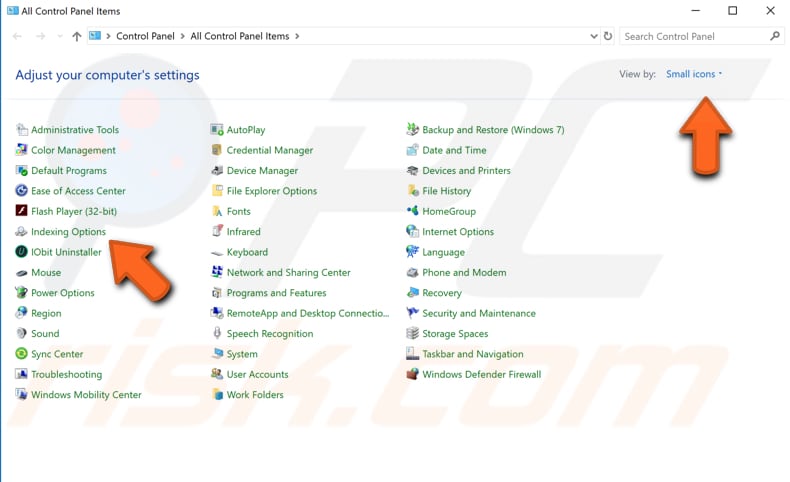The width and height of the screenshot is (790, 482).
Task: Open the Keyboard link
Action: pyautogui.click(x=247, y=252)
